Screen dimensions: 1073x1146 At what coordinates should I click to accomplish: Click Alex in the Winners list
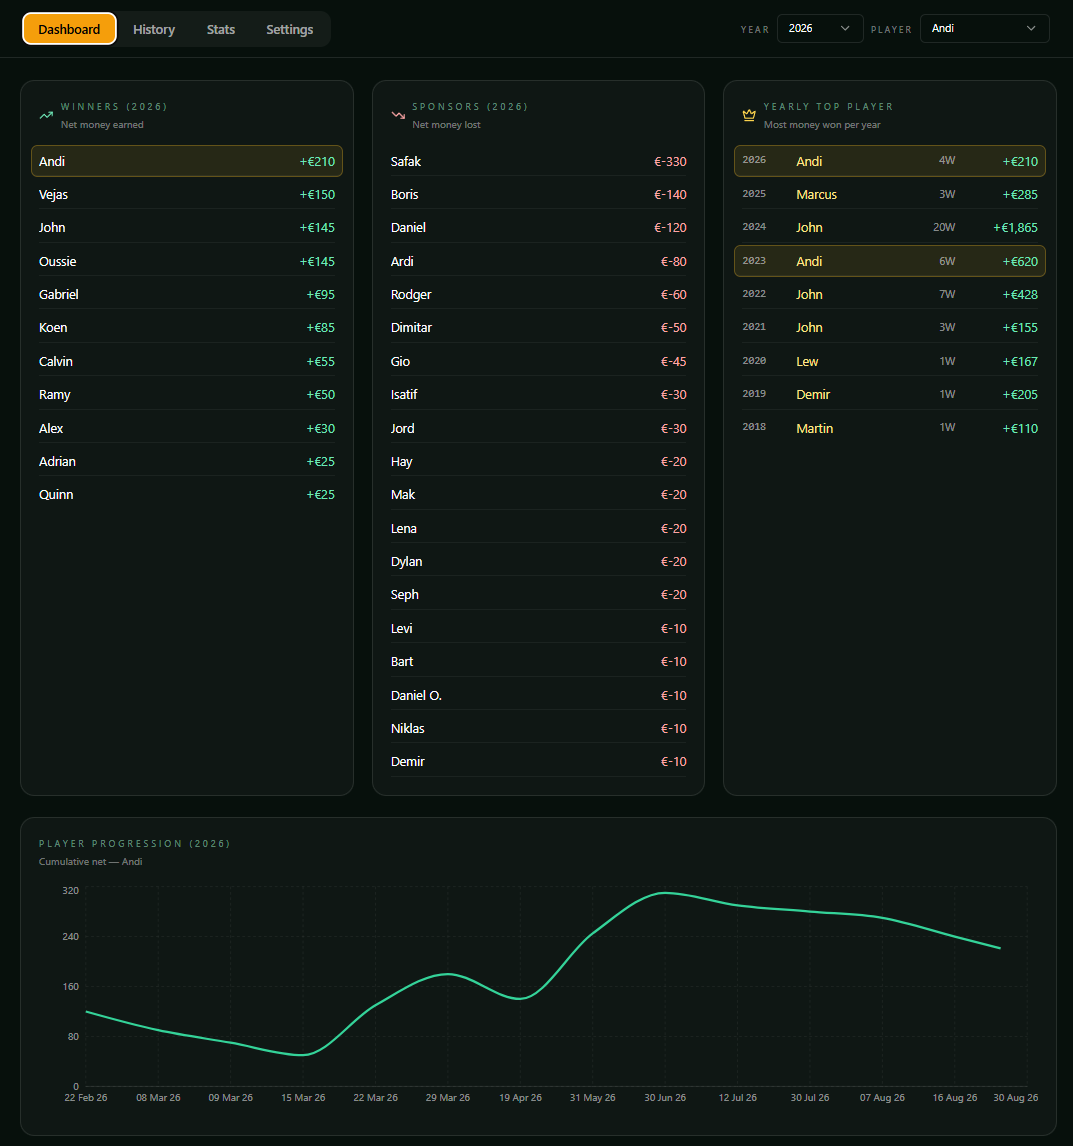point(187,428)
